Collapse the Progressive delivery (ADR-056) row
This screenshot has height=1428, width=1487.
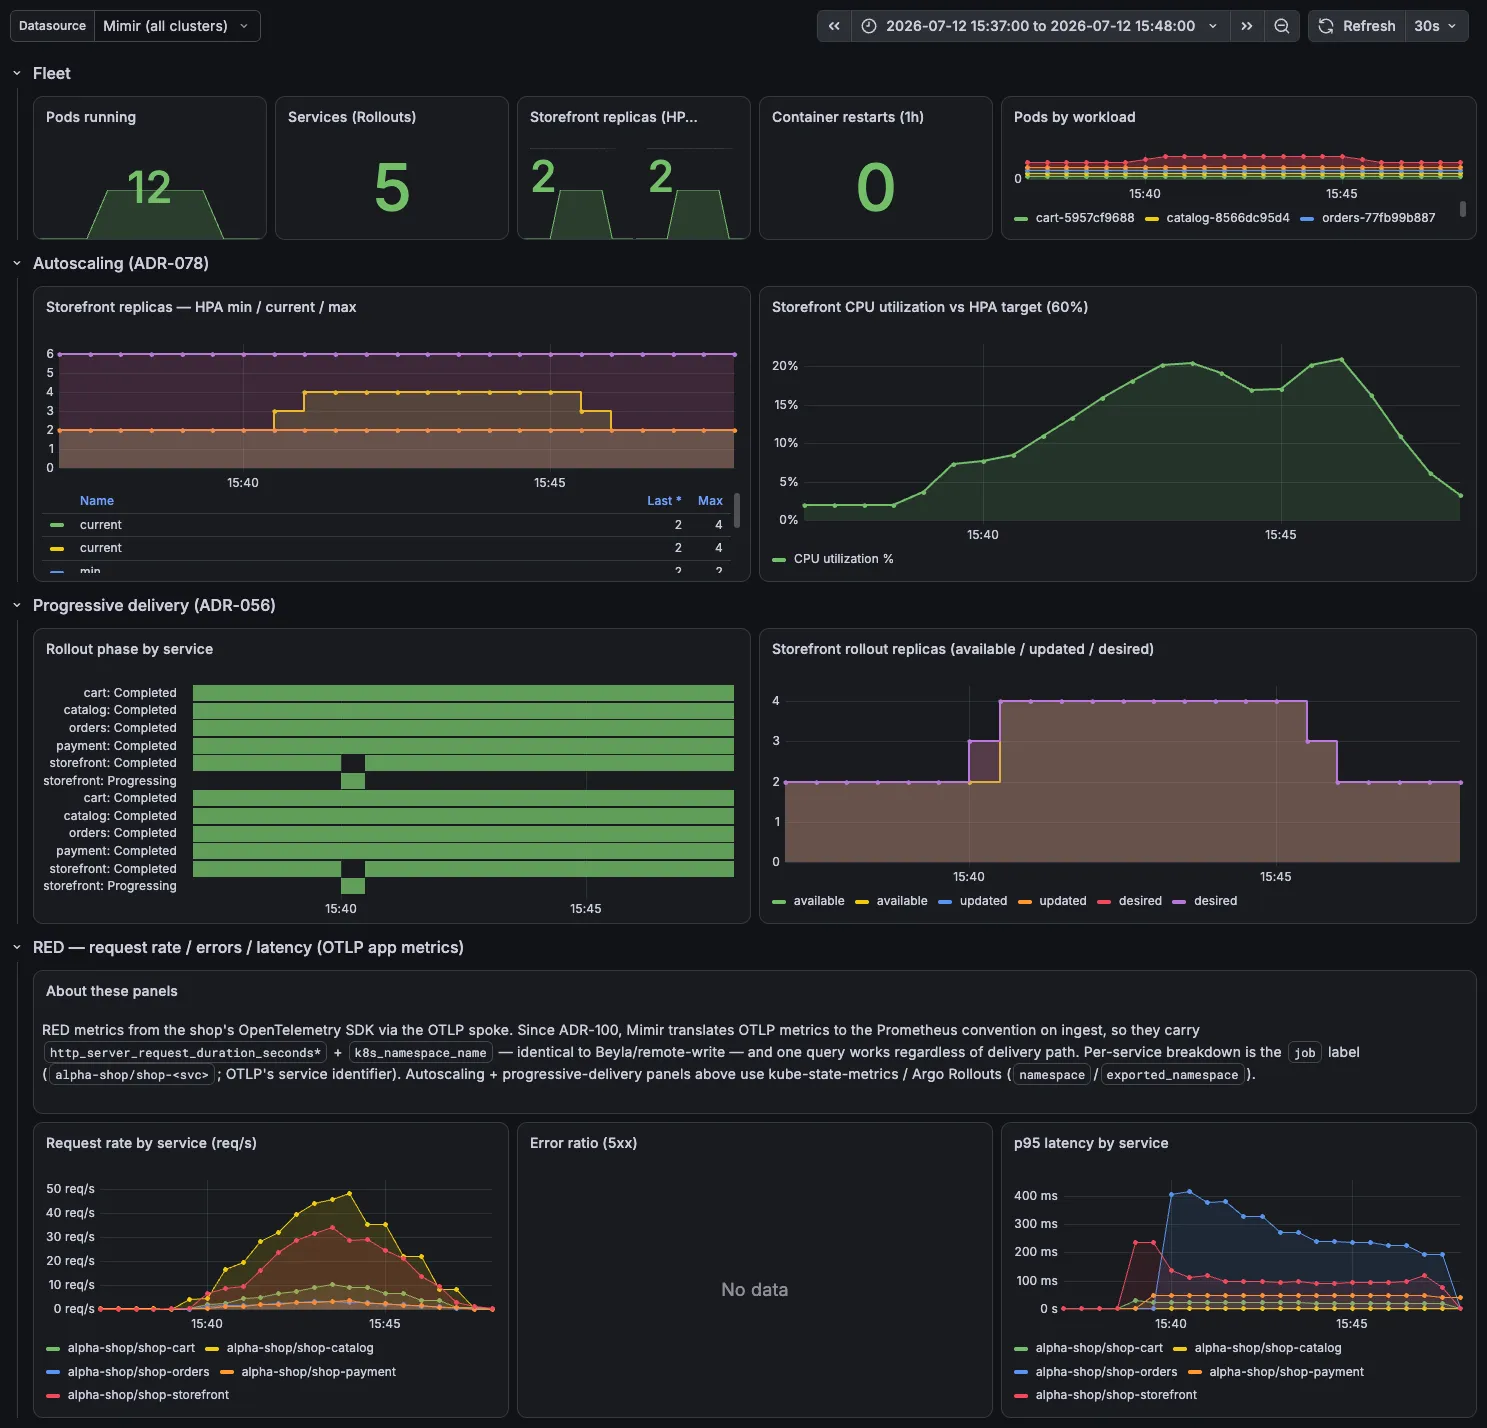(17, 605)
